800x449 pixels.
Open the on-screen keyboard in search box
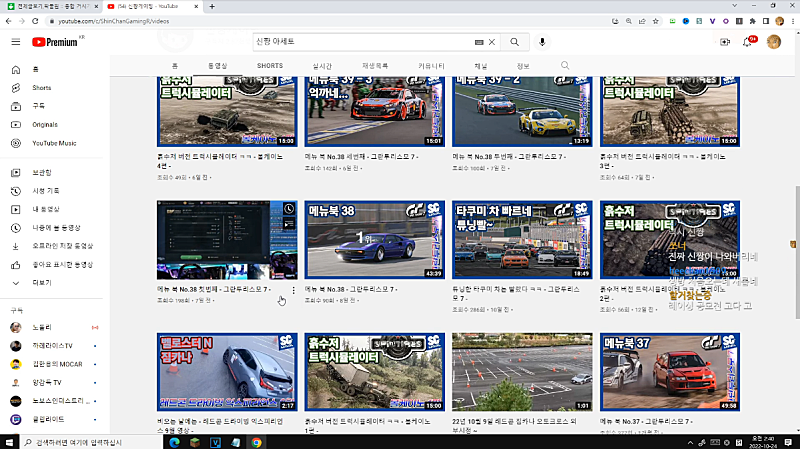pyautogui.click(x=479, y=42)
